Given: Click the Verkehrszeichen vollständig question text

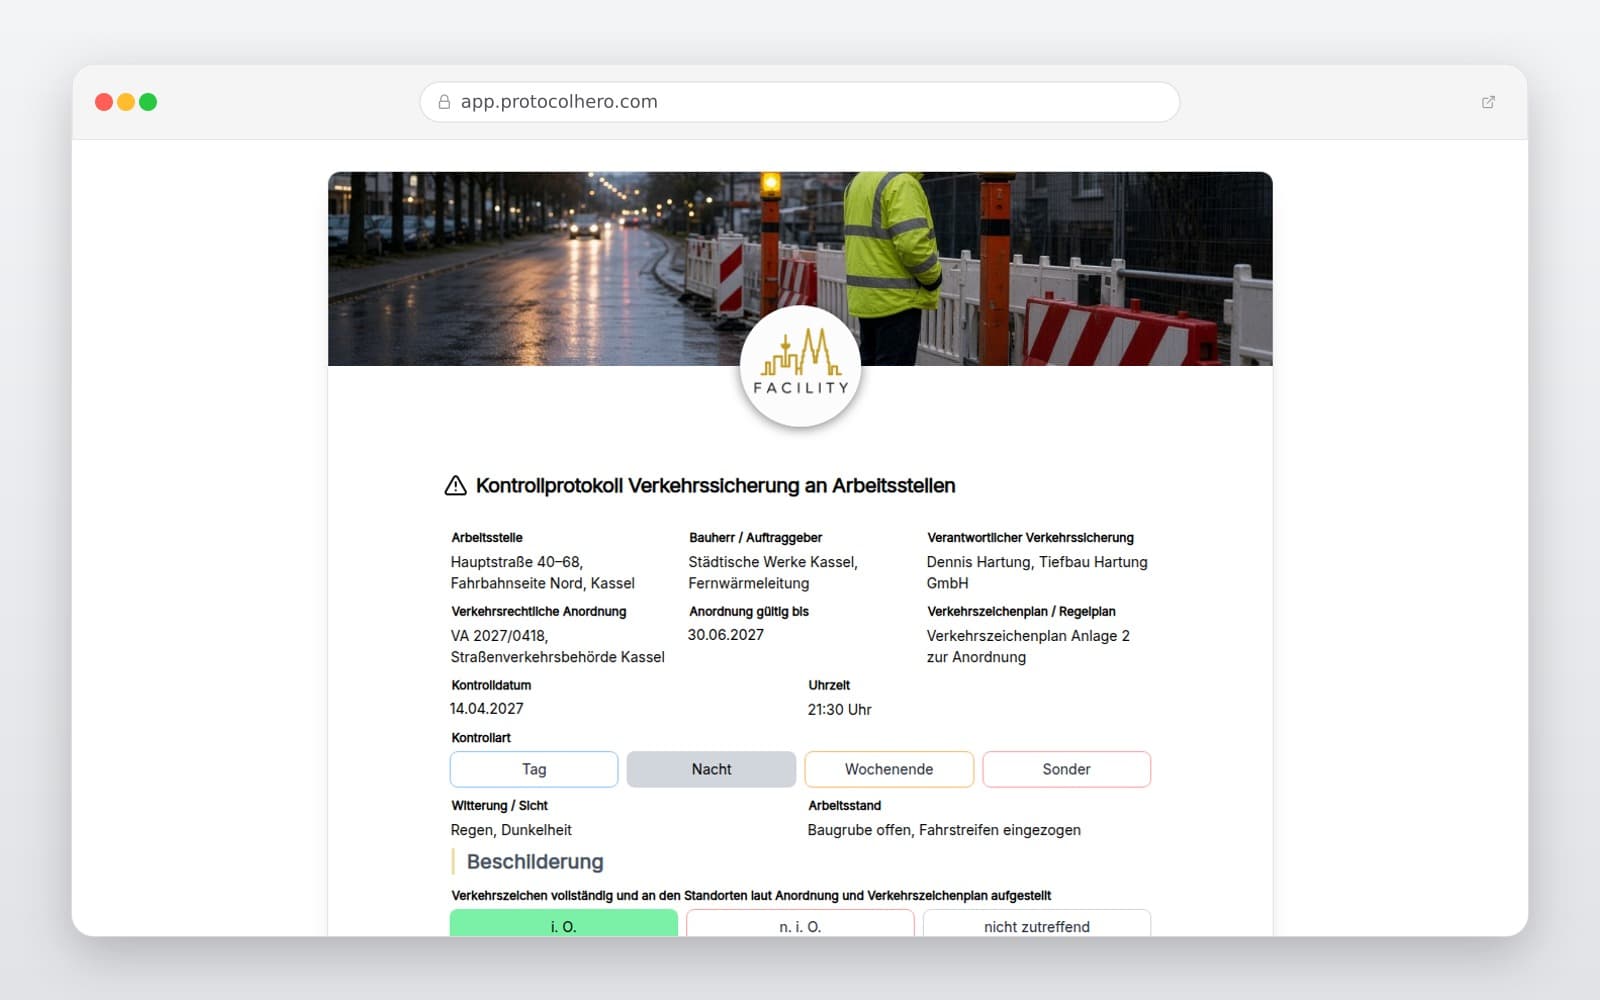Looking at the screenshot, I should click(751, 896).
